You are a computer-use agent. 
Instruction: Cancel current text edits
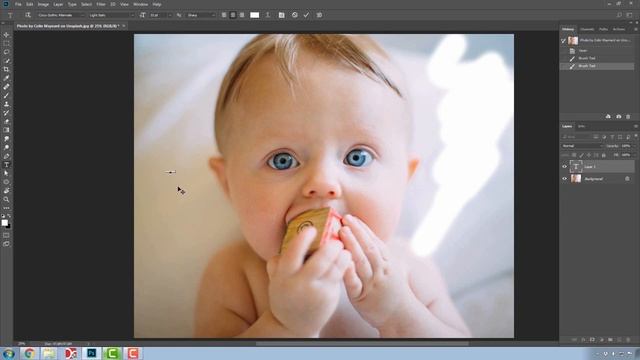coord(295,15)
